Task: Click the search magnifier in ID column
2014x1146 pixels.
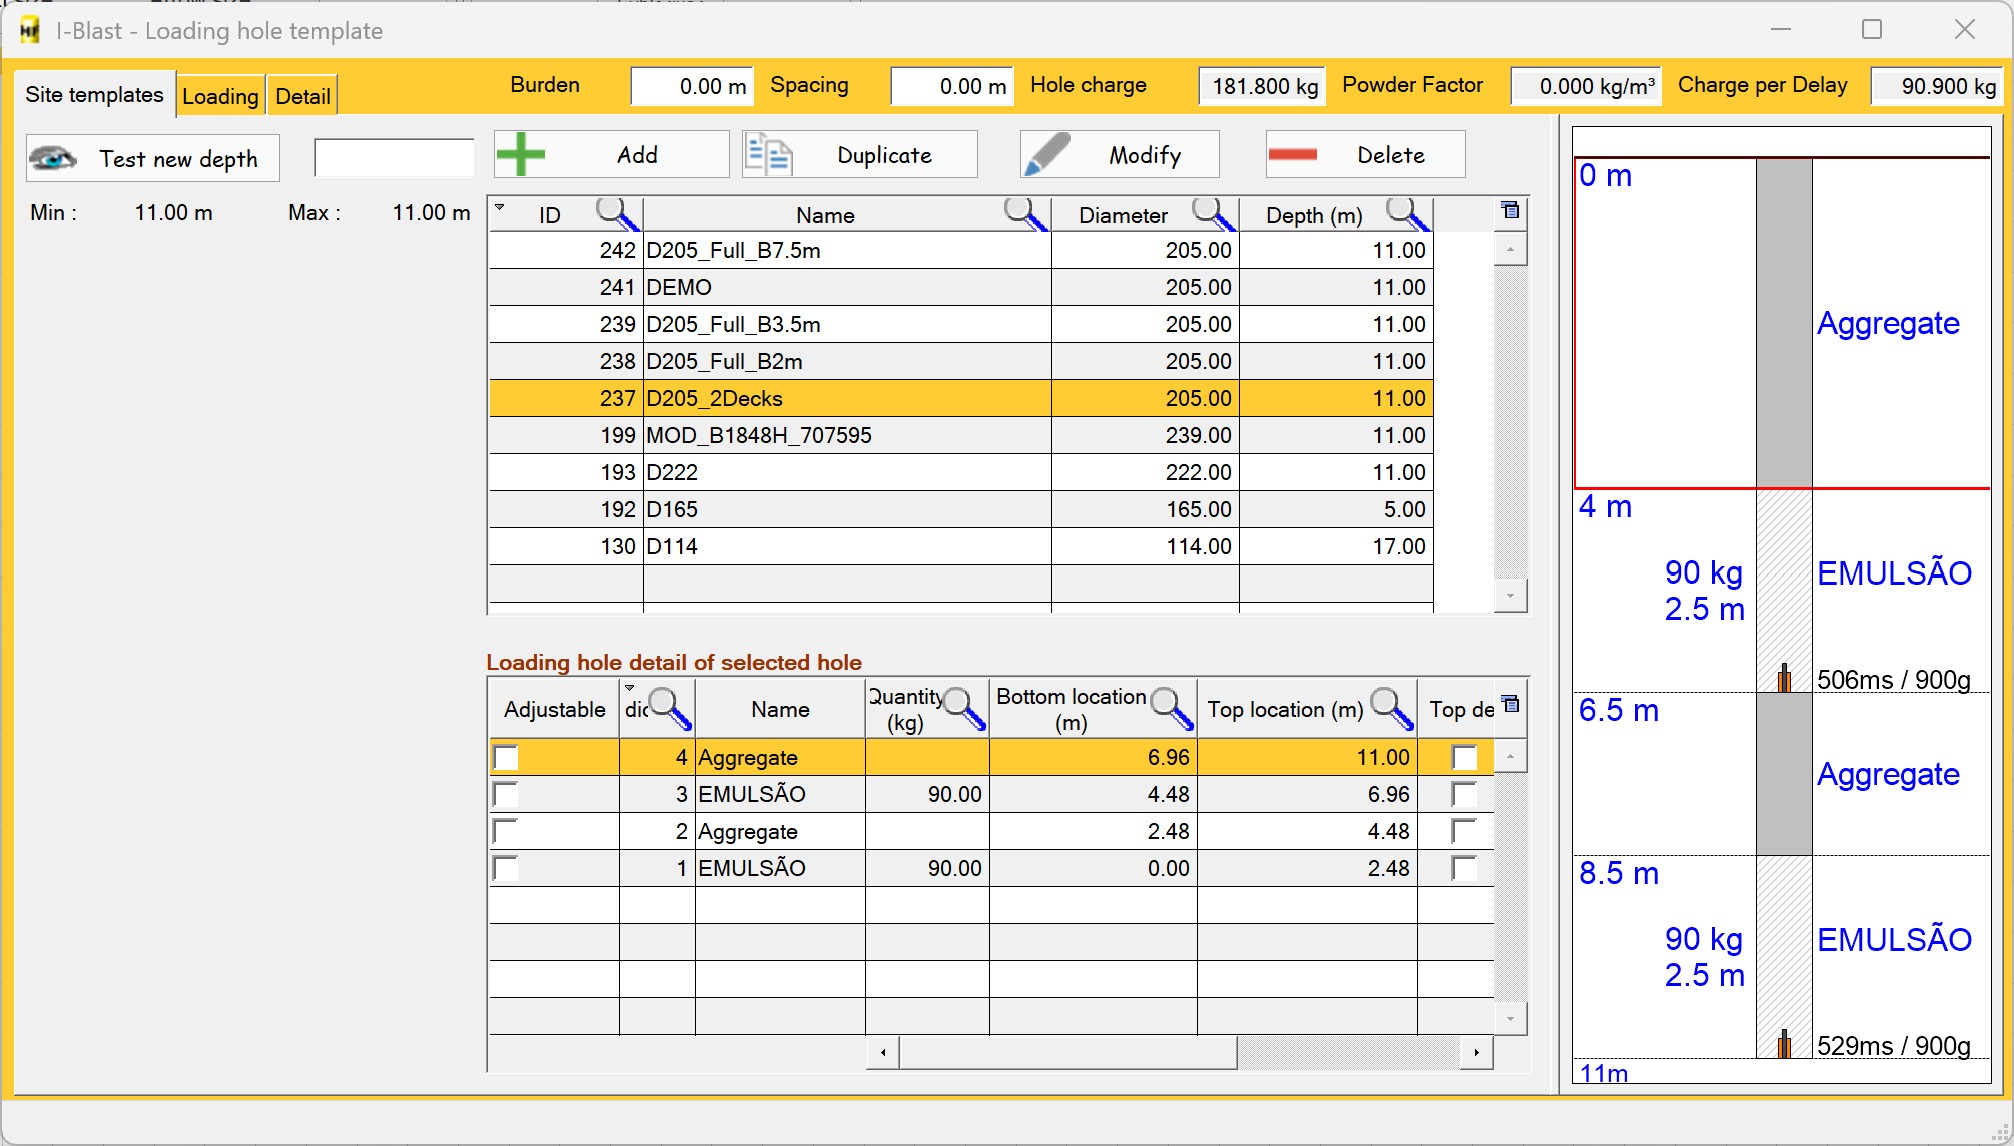Action: click(x=616, y=213)
